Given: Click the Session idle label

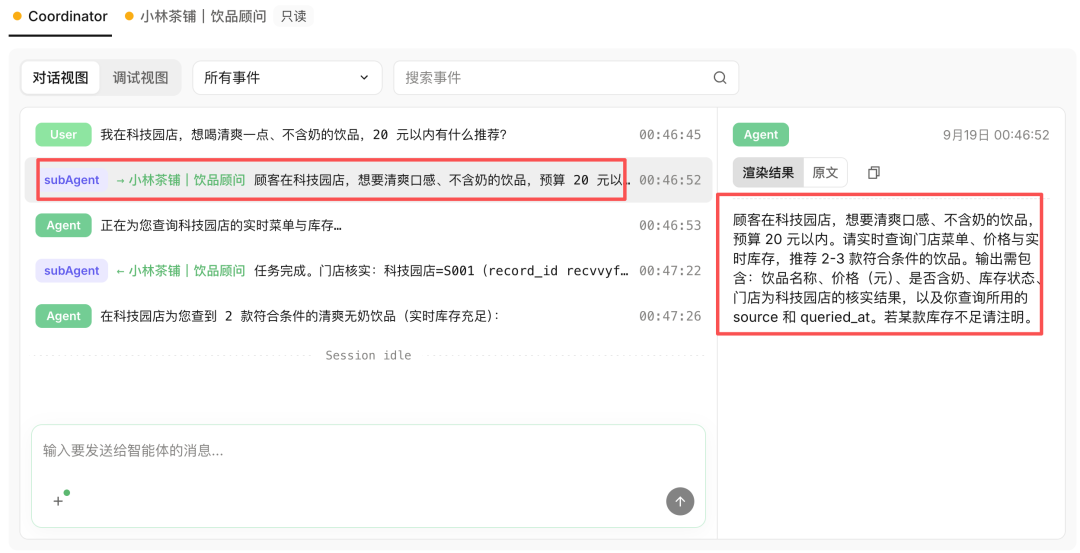Looking at the screenshot, I should [x=368, y=355].
